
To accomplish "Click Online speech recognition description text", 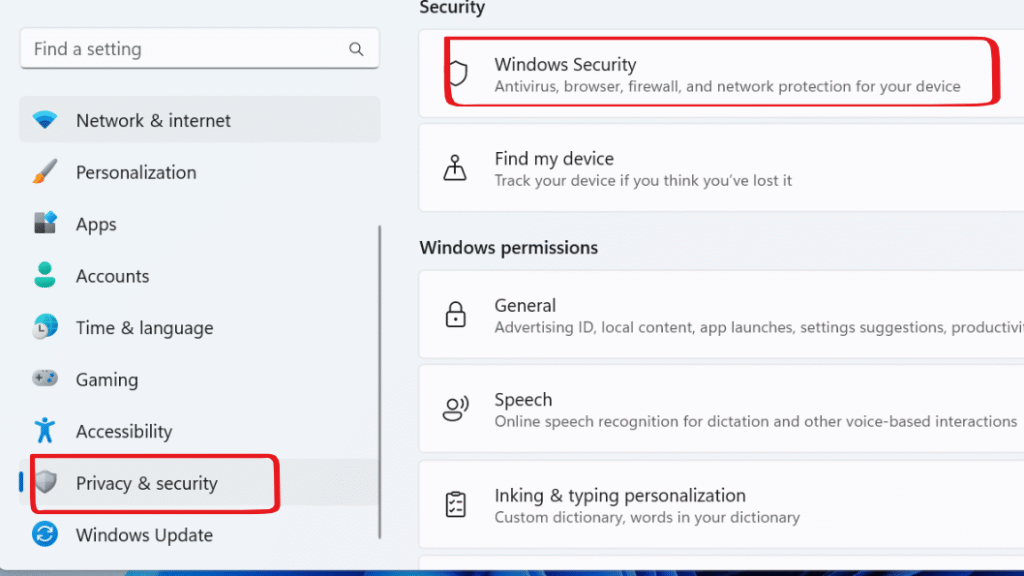I will point(756,421).
